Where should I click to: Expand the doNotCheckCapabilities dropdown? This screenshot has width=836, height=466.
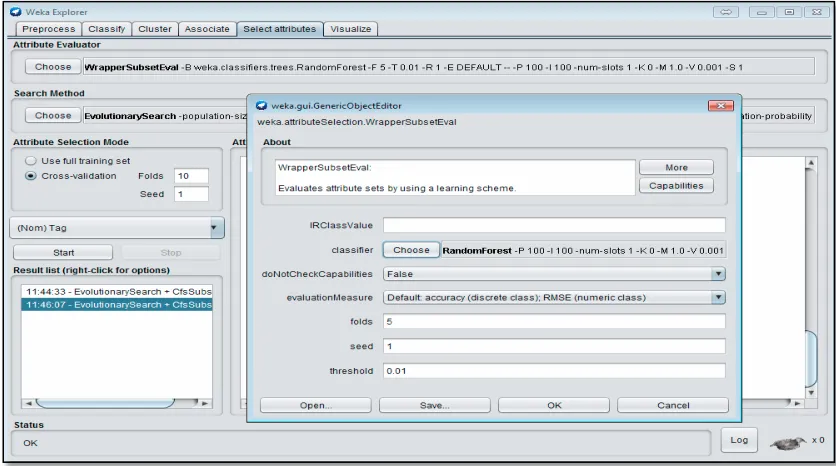[x=718, y=274]
